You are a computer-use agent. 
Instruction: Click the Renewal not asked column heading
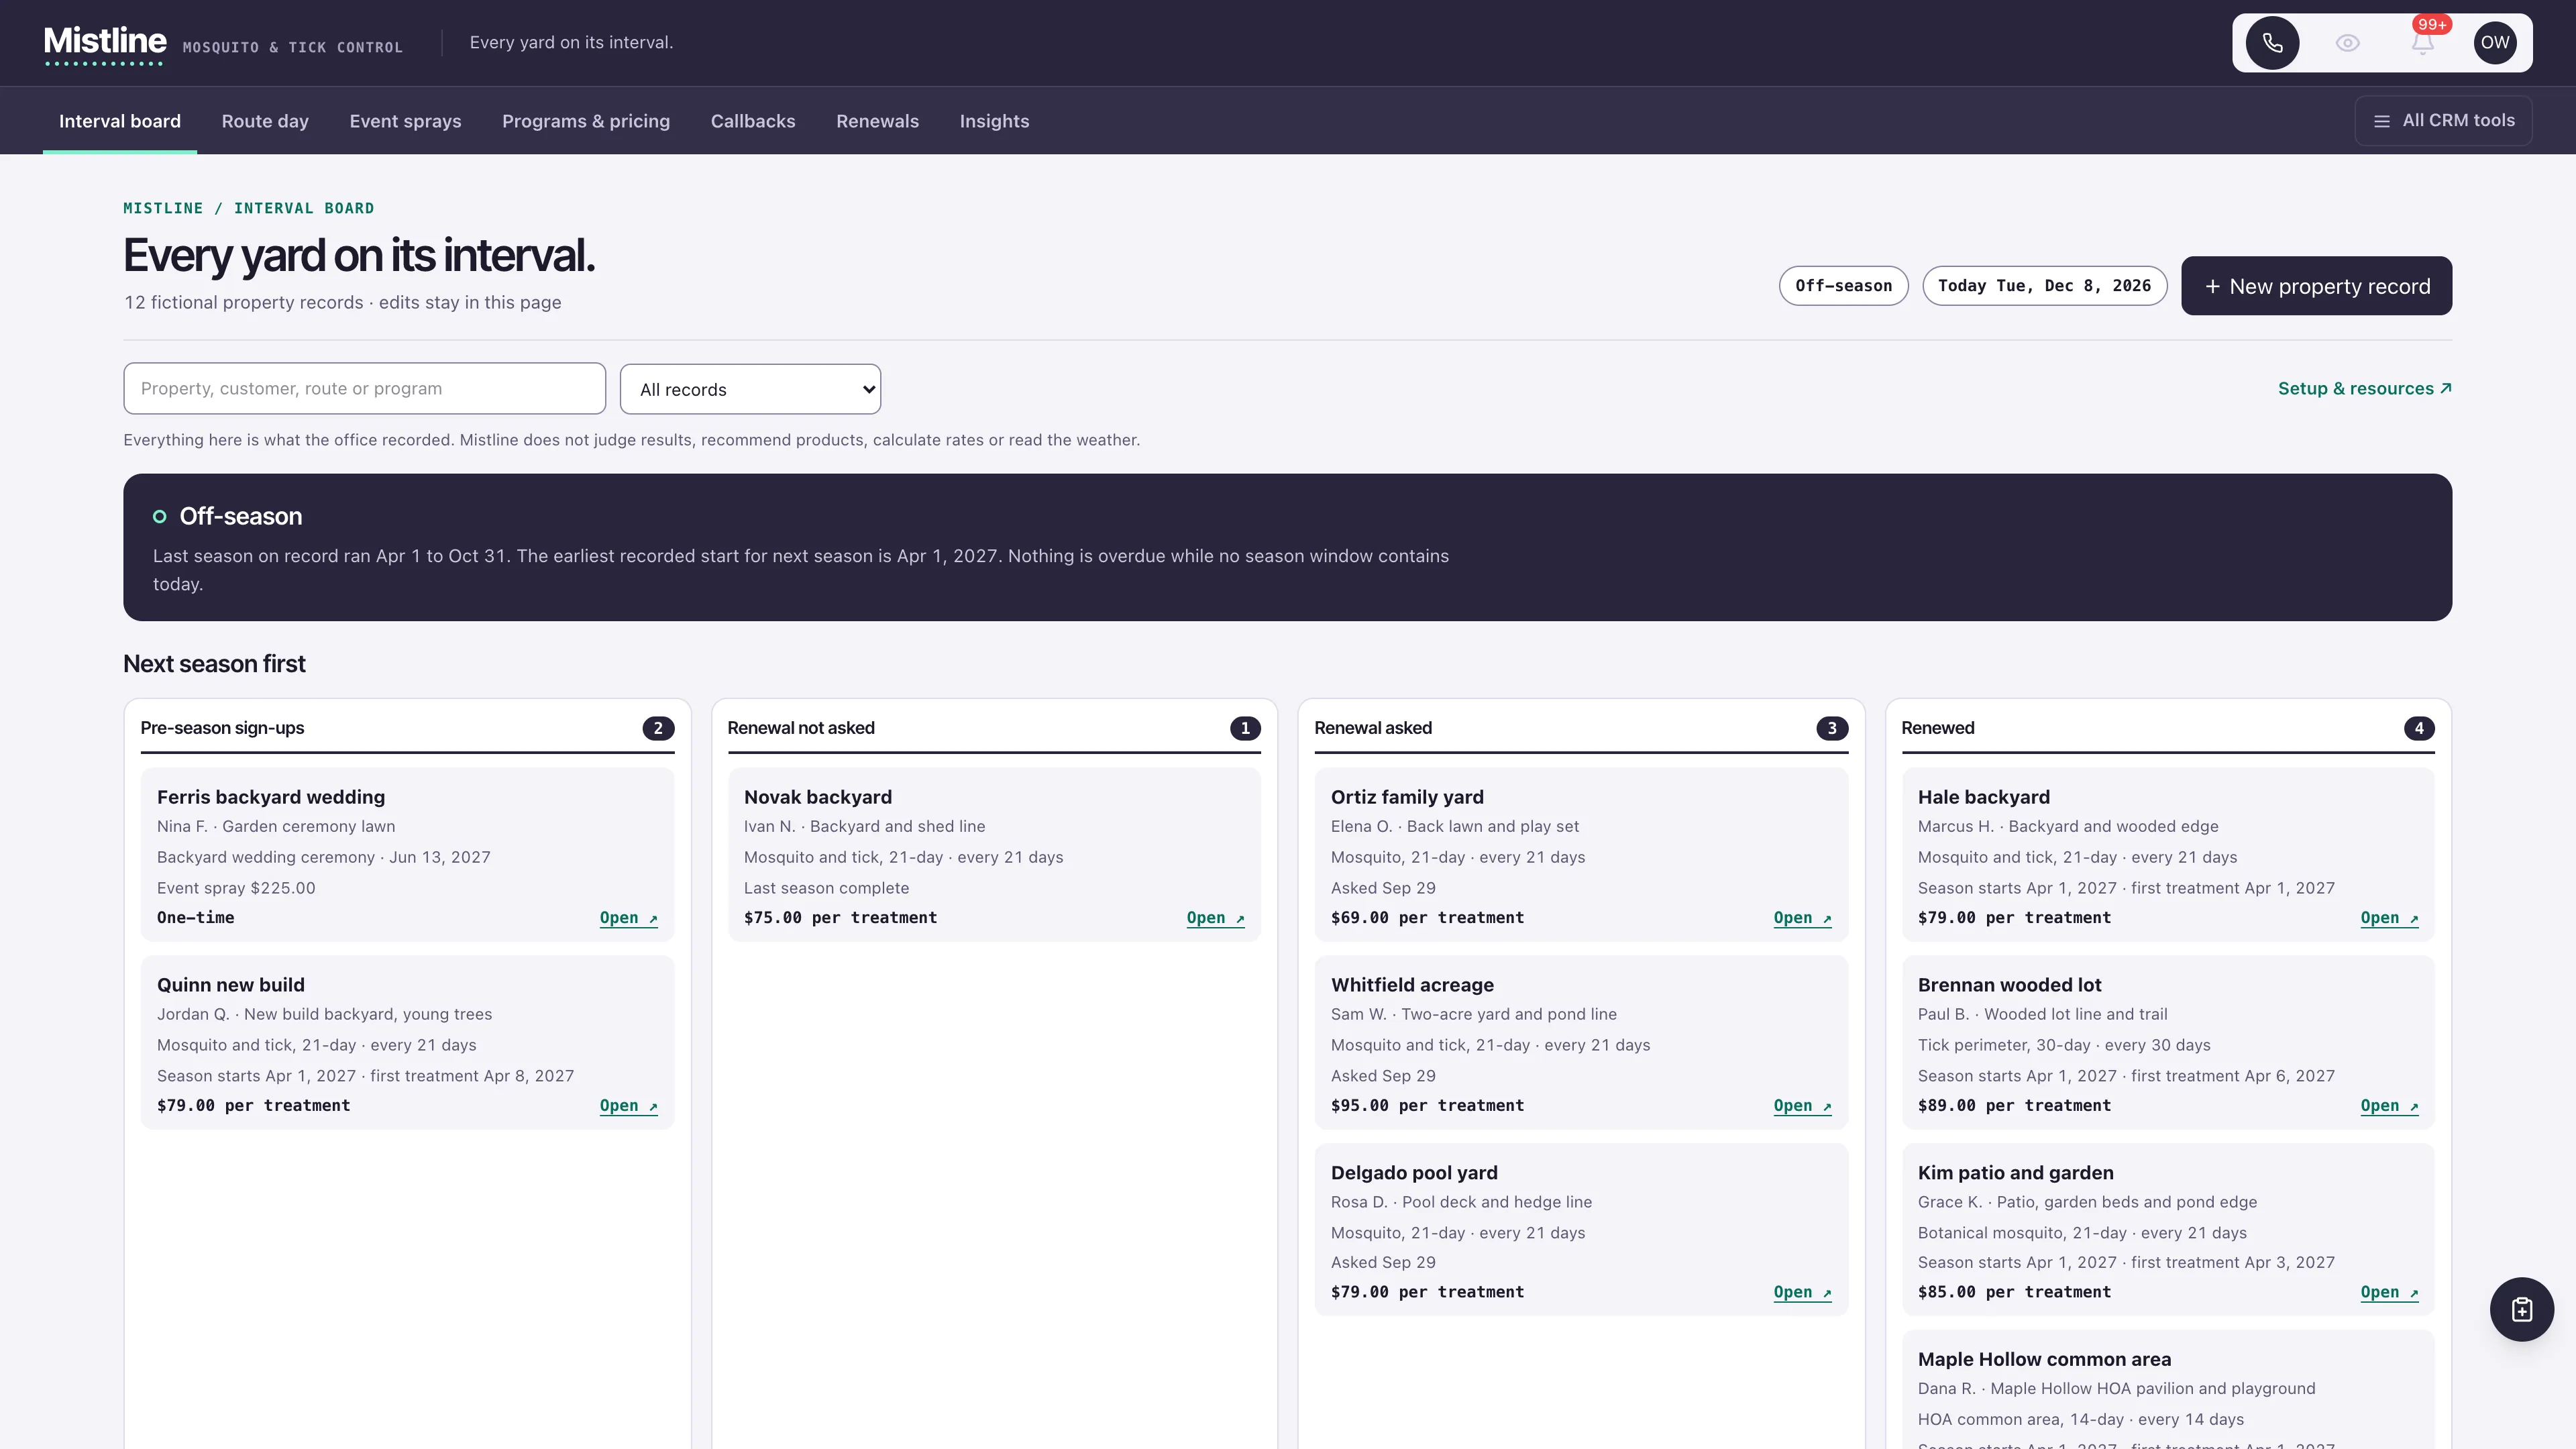tap(801, 728)
